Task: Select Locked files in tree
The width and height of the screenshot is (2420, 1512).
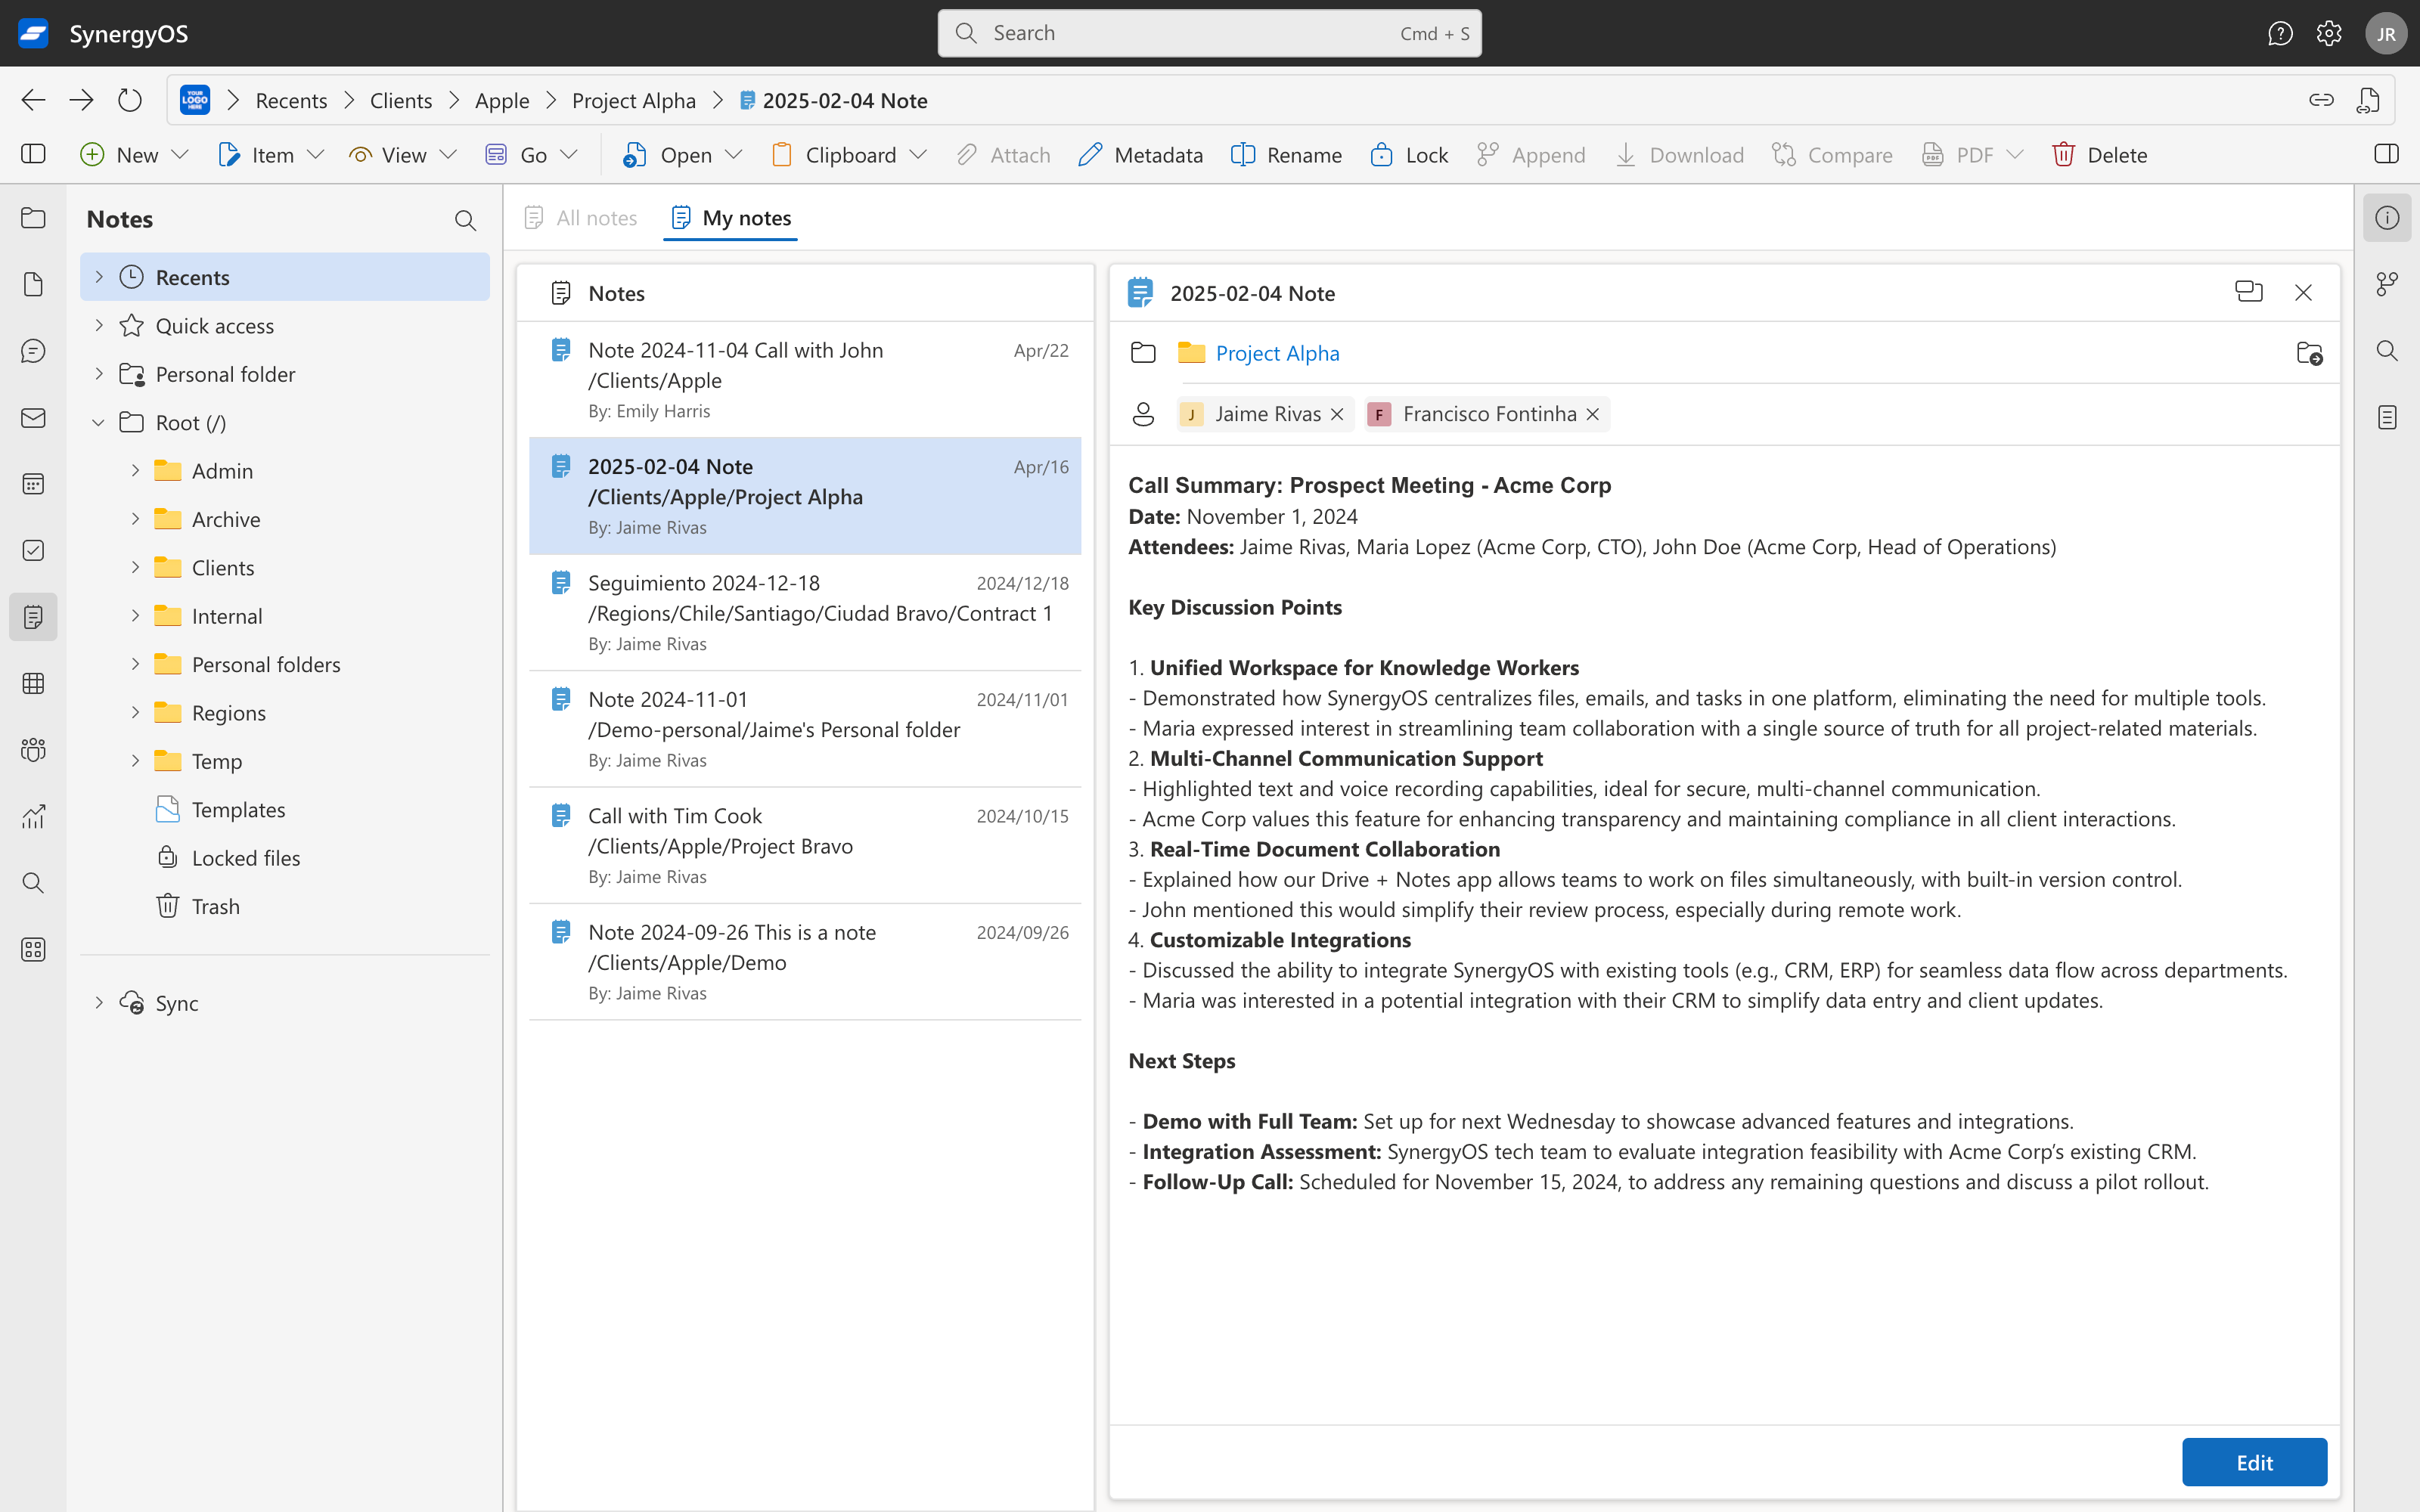Action: (x=285, y=858)
